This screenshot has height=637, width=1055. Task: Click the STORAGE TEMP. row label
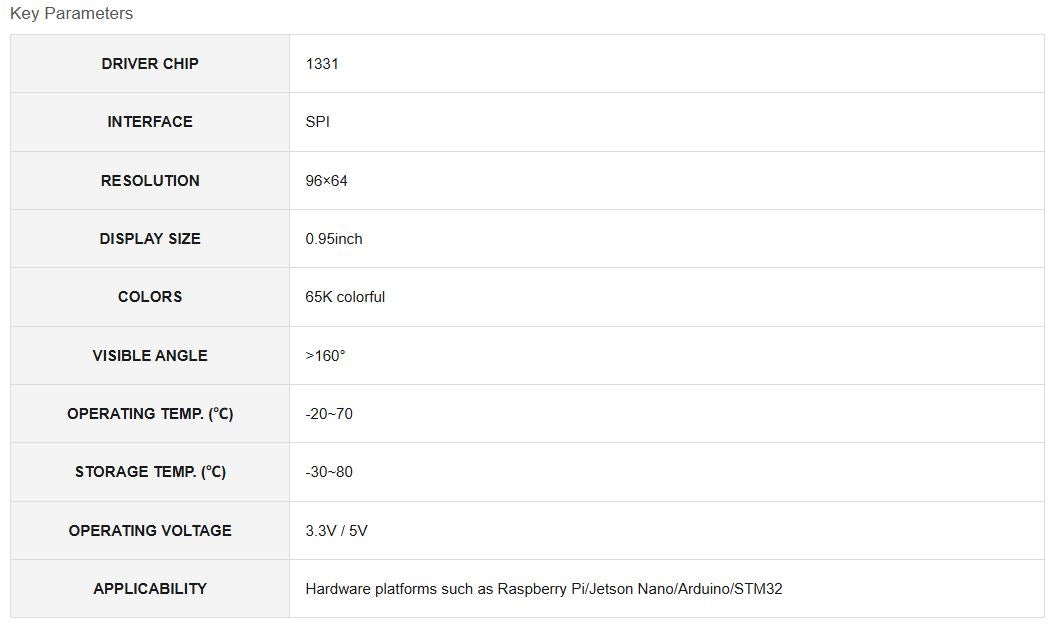coord(150,472)
